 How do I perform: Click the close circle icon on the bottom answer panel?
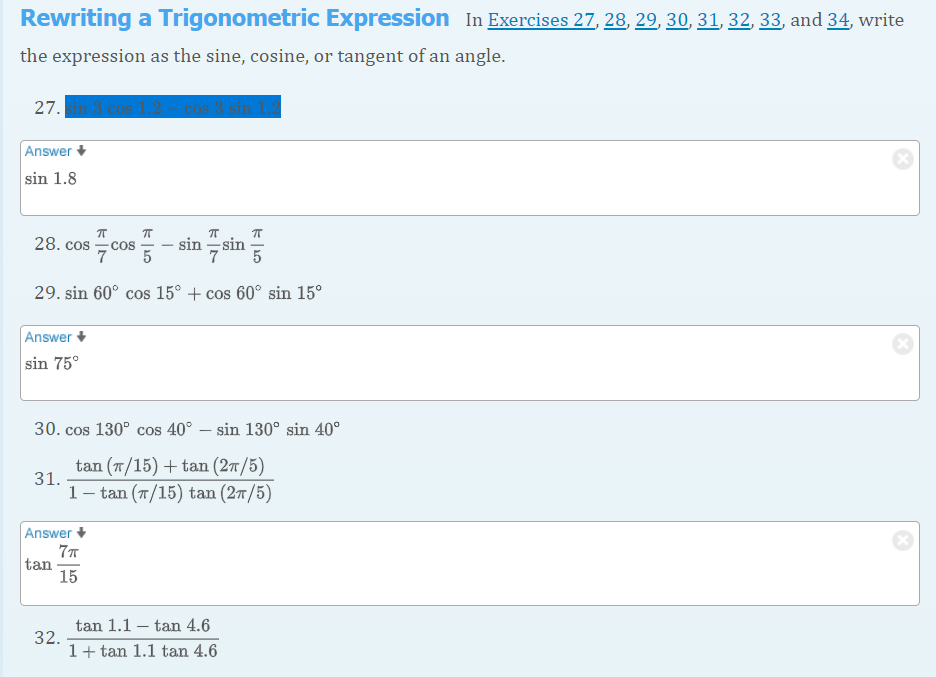(903, 540)
